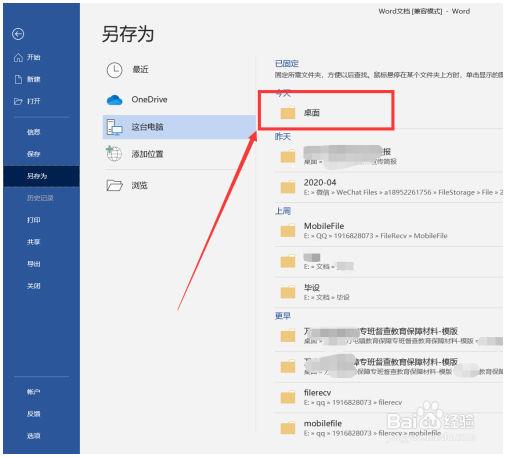Open the 打印 page
The height and width of the screenshot is (457, 506).
click(33, 220)
